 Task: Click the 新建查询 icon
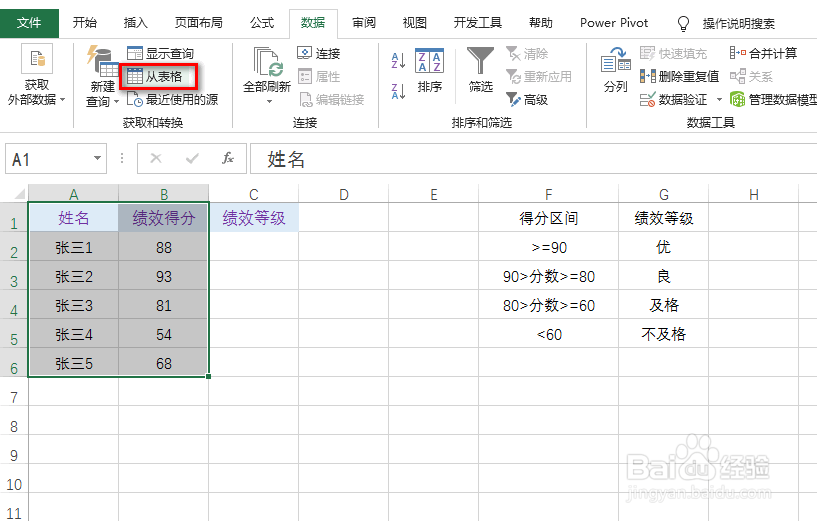click(103, 61)
